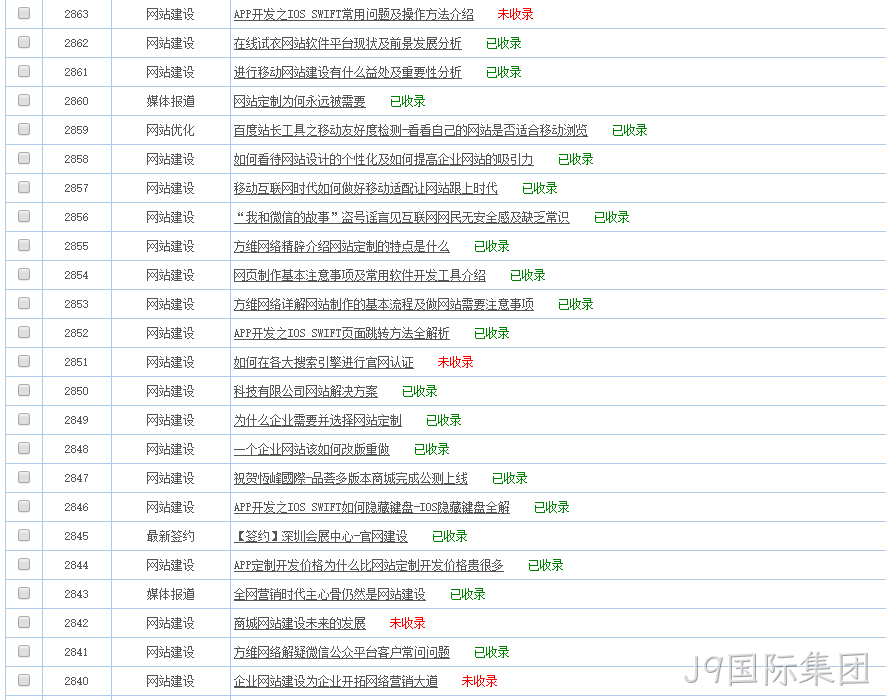The width and height of the screenshot is (886, 700).
Task: Click category 媒体报道 in row 2843
Action: point(170,594)
